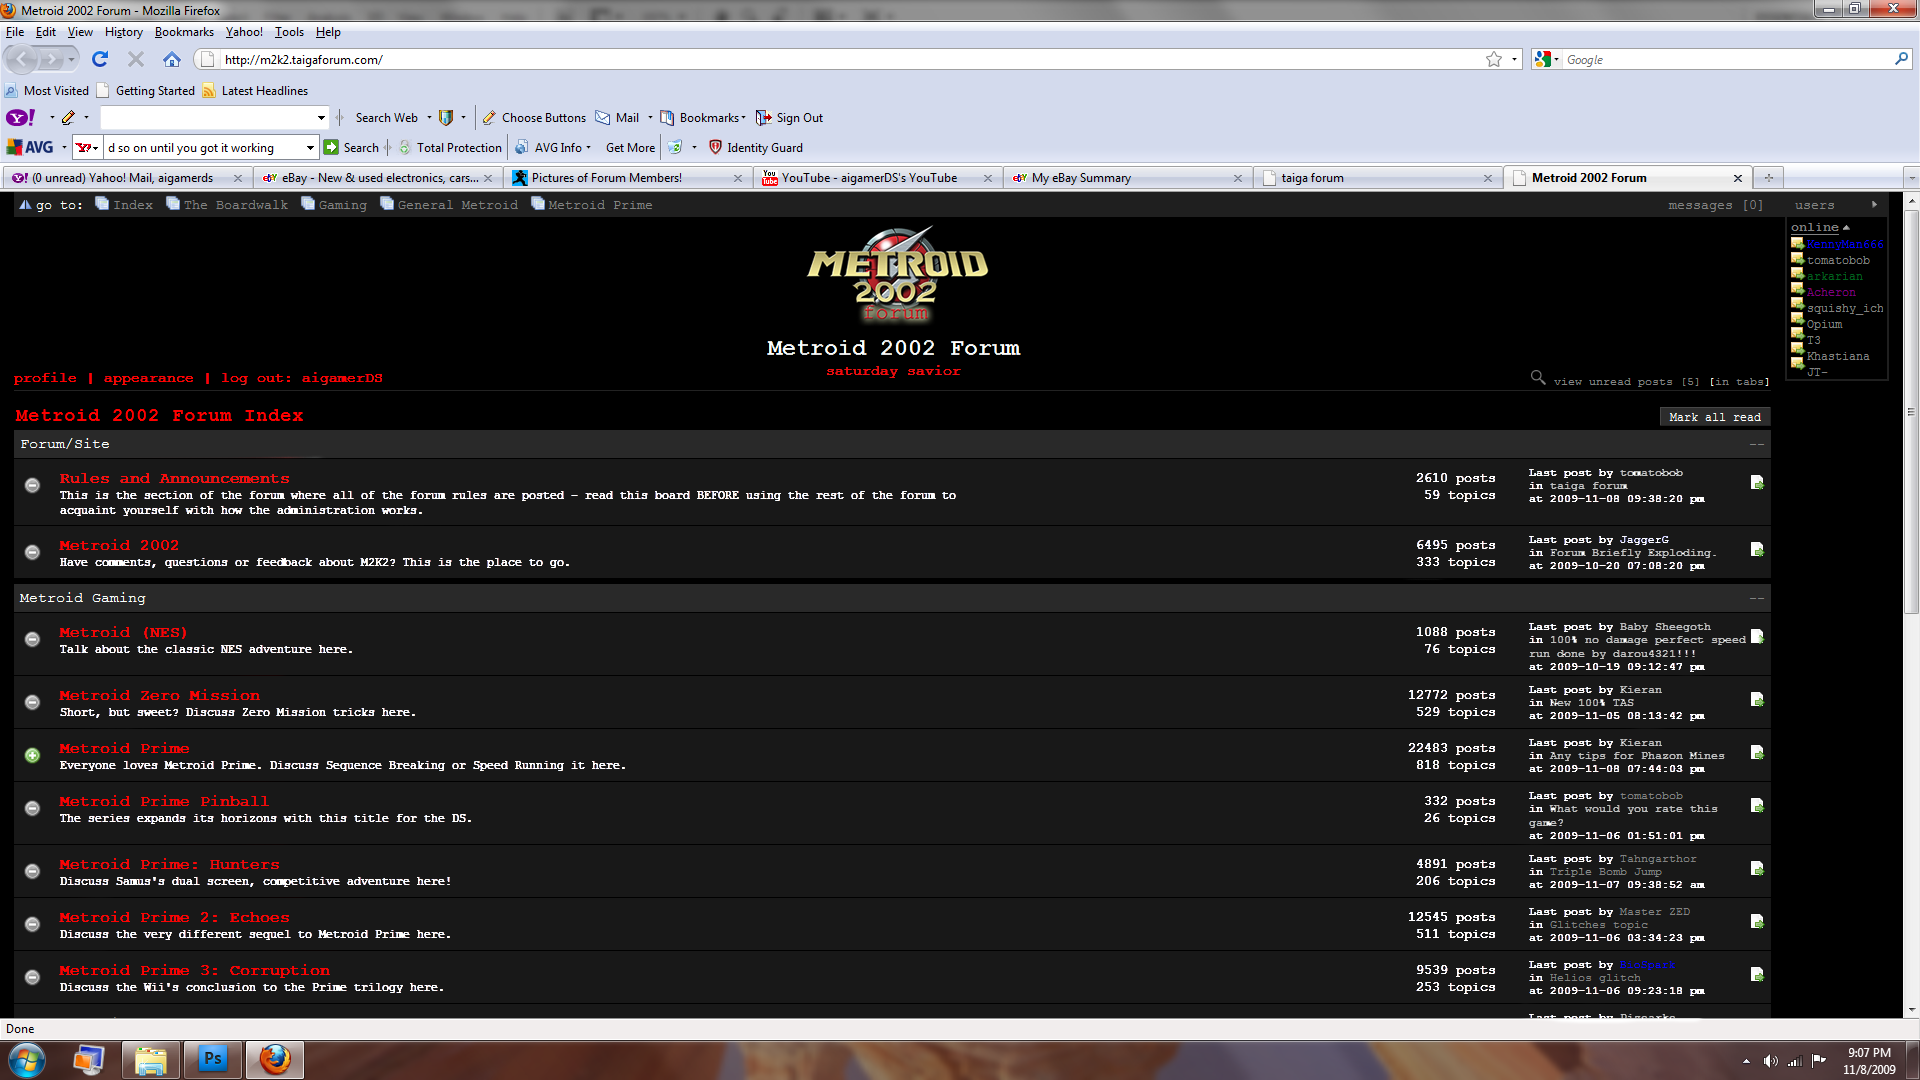Collapse the Metroid Gaming category
The height and width of the screenshot is (1080, 1920).
point(1757,599)
